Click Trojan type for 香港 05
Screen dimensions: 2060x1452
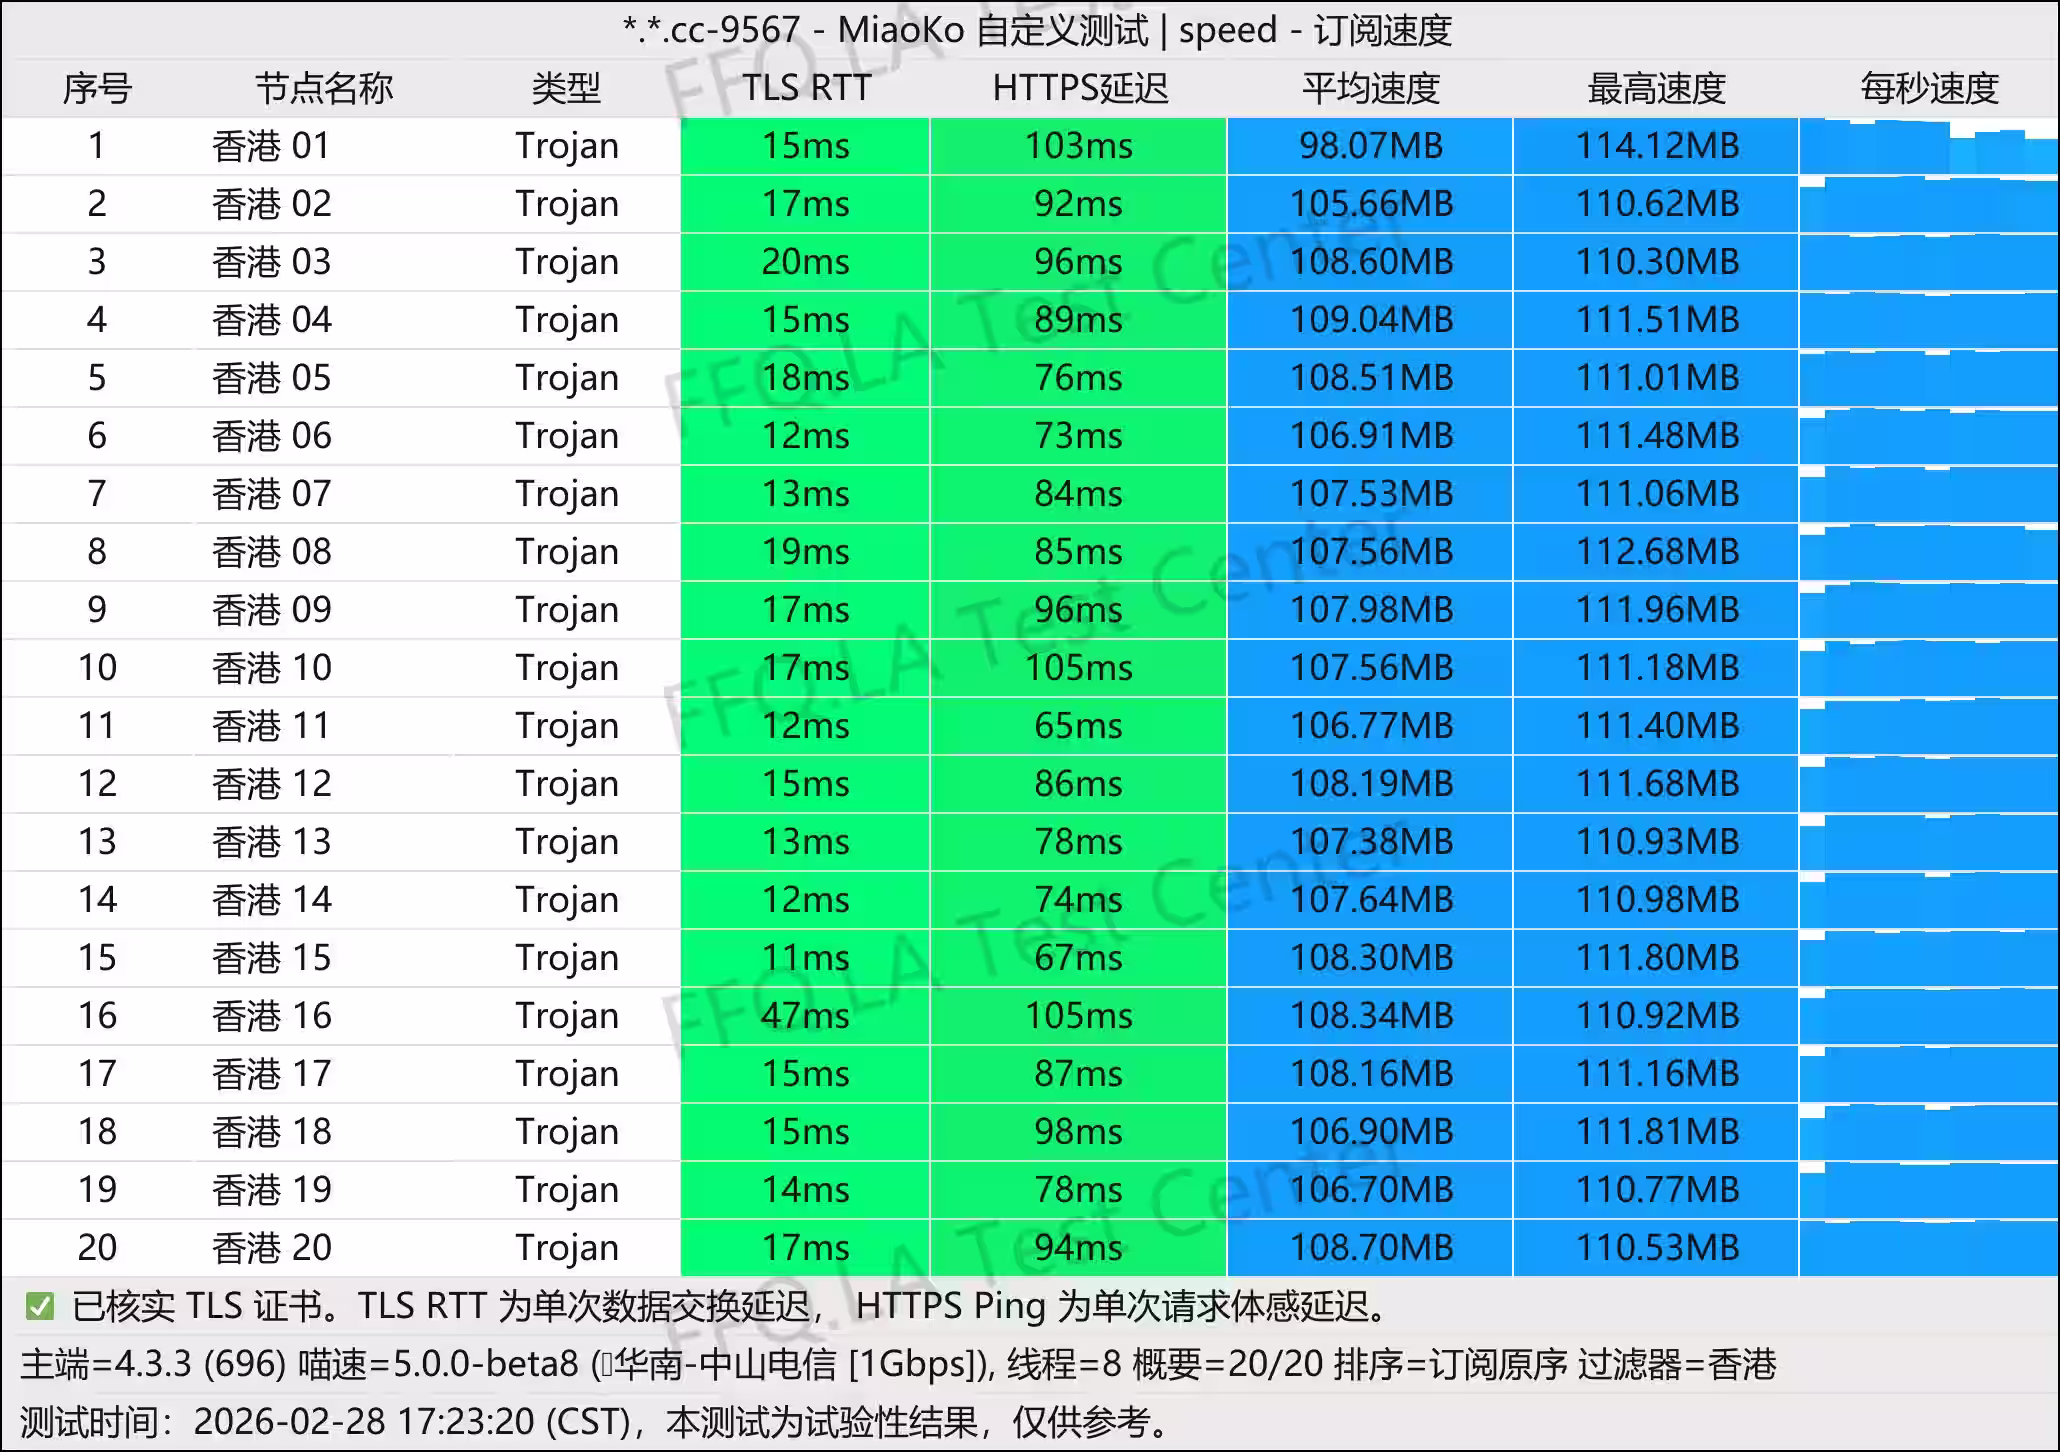[x=567, y=378]
